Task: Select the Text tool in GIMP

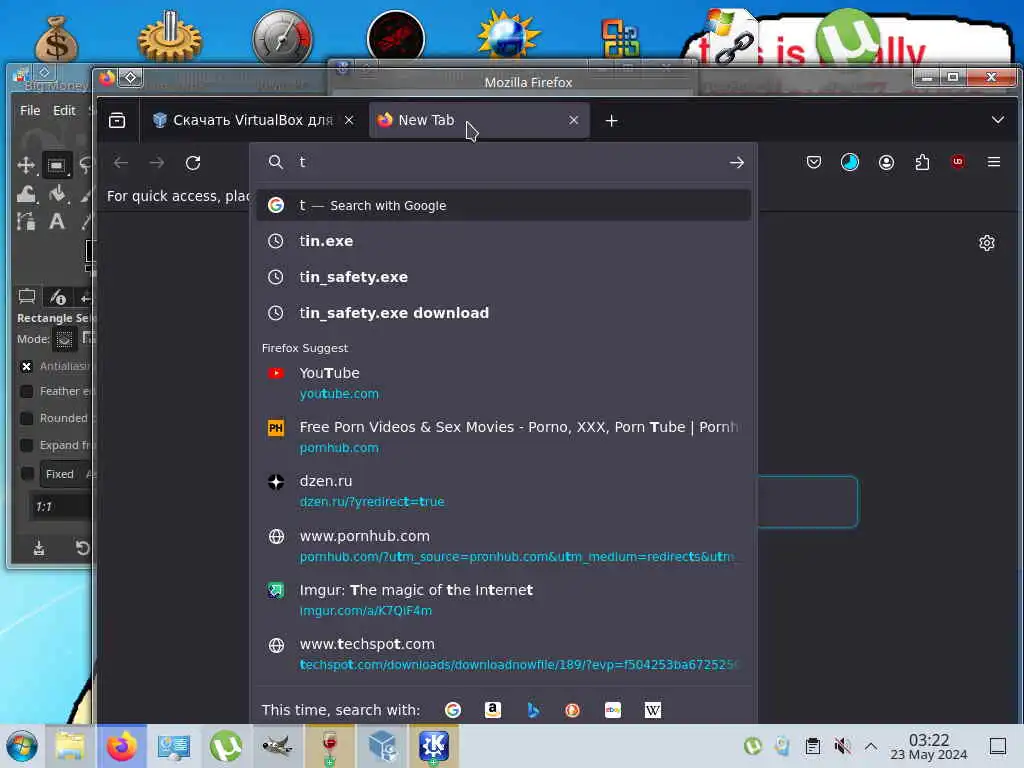Action: pyautogui.click(x=57, y=222)
